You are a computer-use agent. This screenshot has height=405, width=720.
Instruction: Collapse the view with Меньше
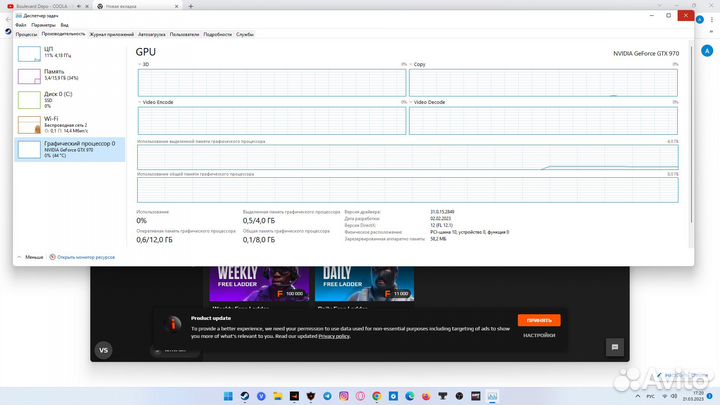click(30, 257)
